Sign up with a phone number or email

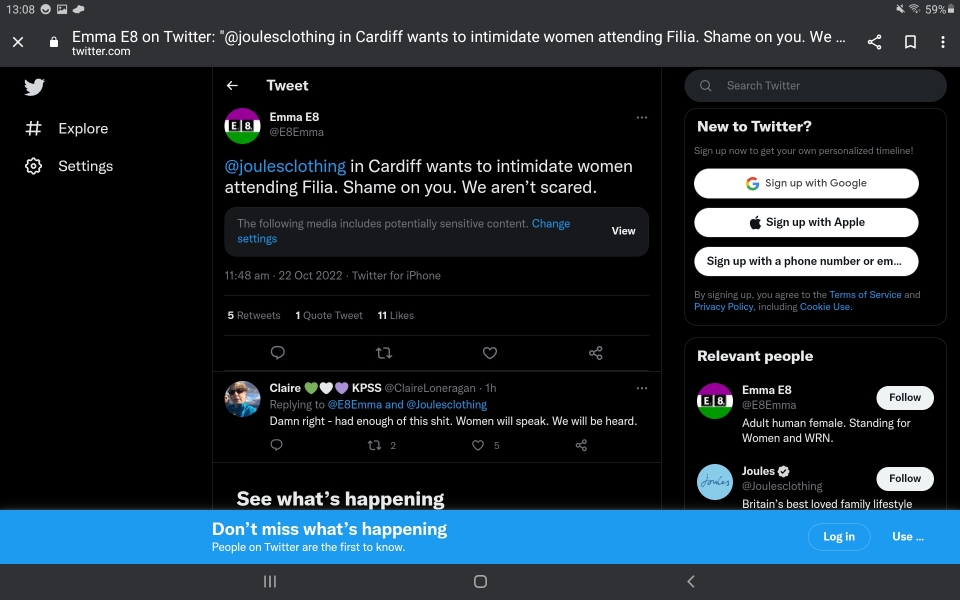tap(806, 261)
